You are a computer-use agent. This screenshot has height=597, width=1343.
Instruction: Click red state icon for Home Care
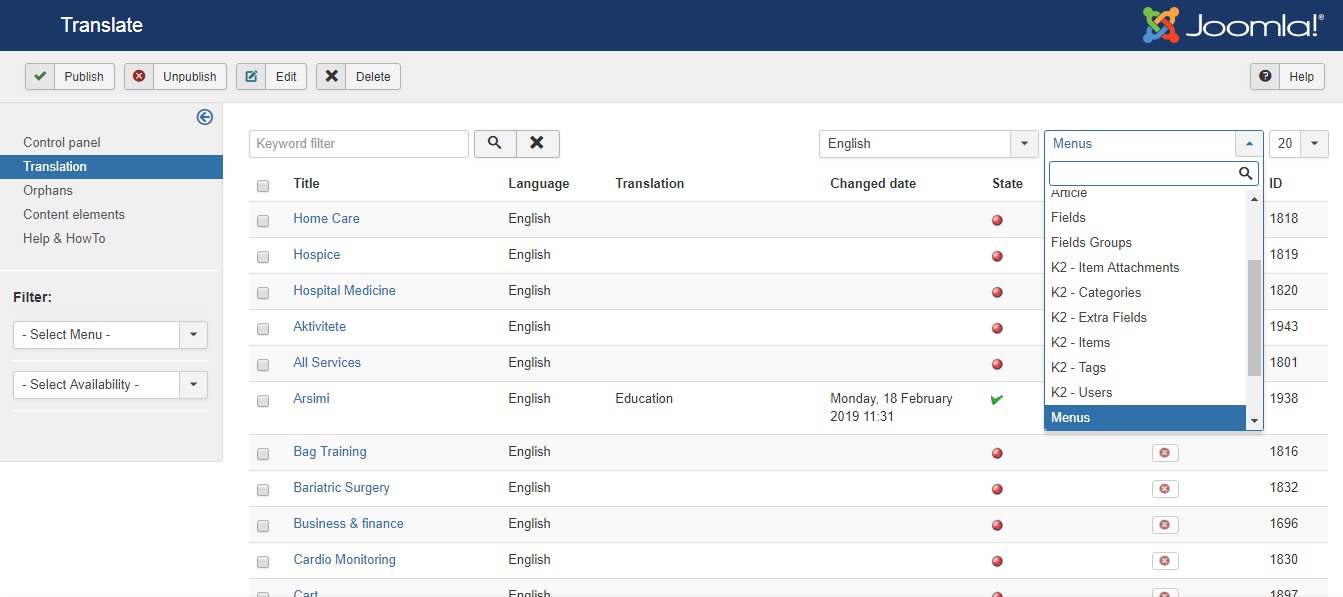[997, 220]
